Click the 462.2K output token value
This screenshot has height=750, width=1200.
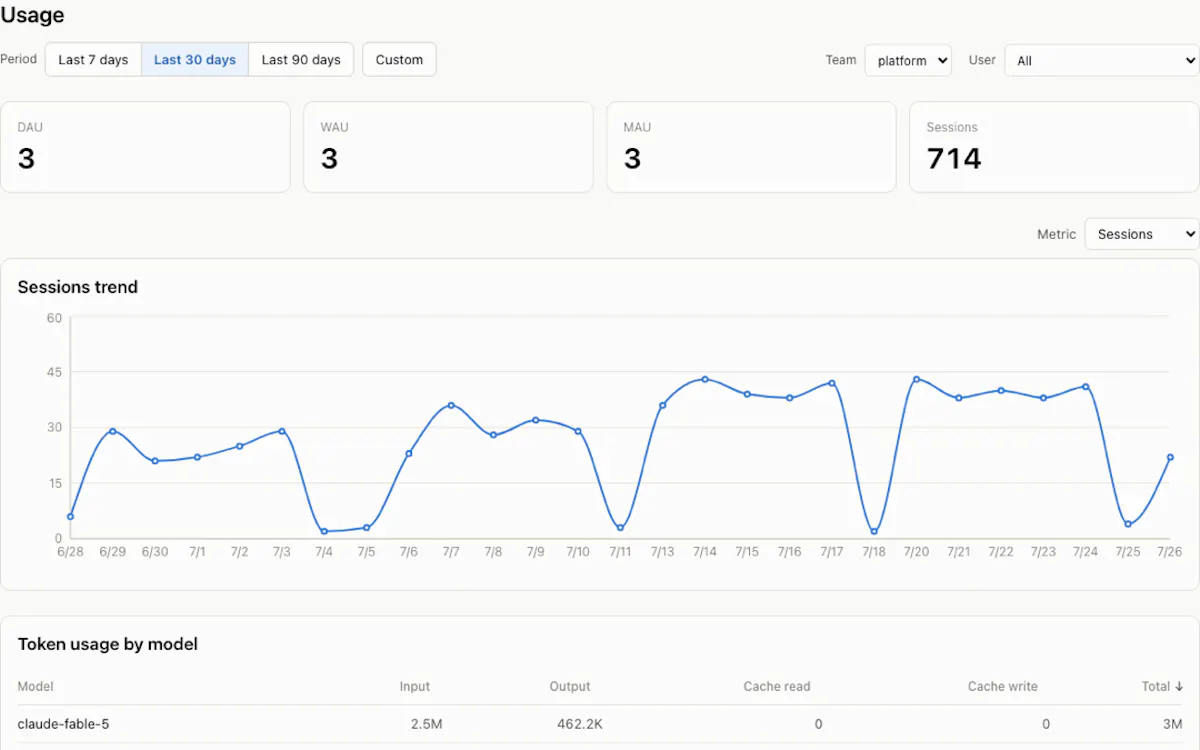580,724
